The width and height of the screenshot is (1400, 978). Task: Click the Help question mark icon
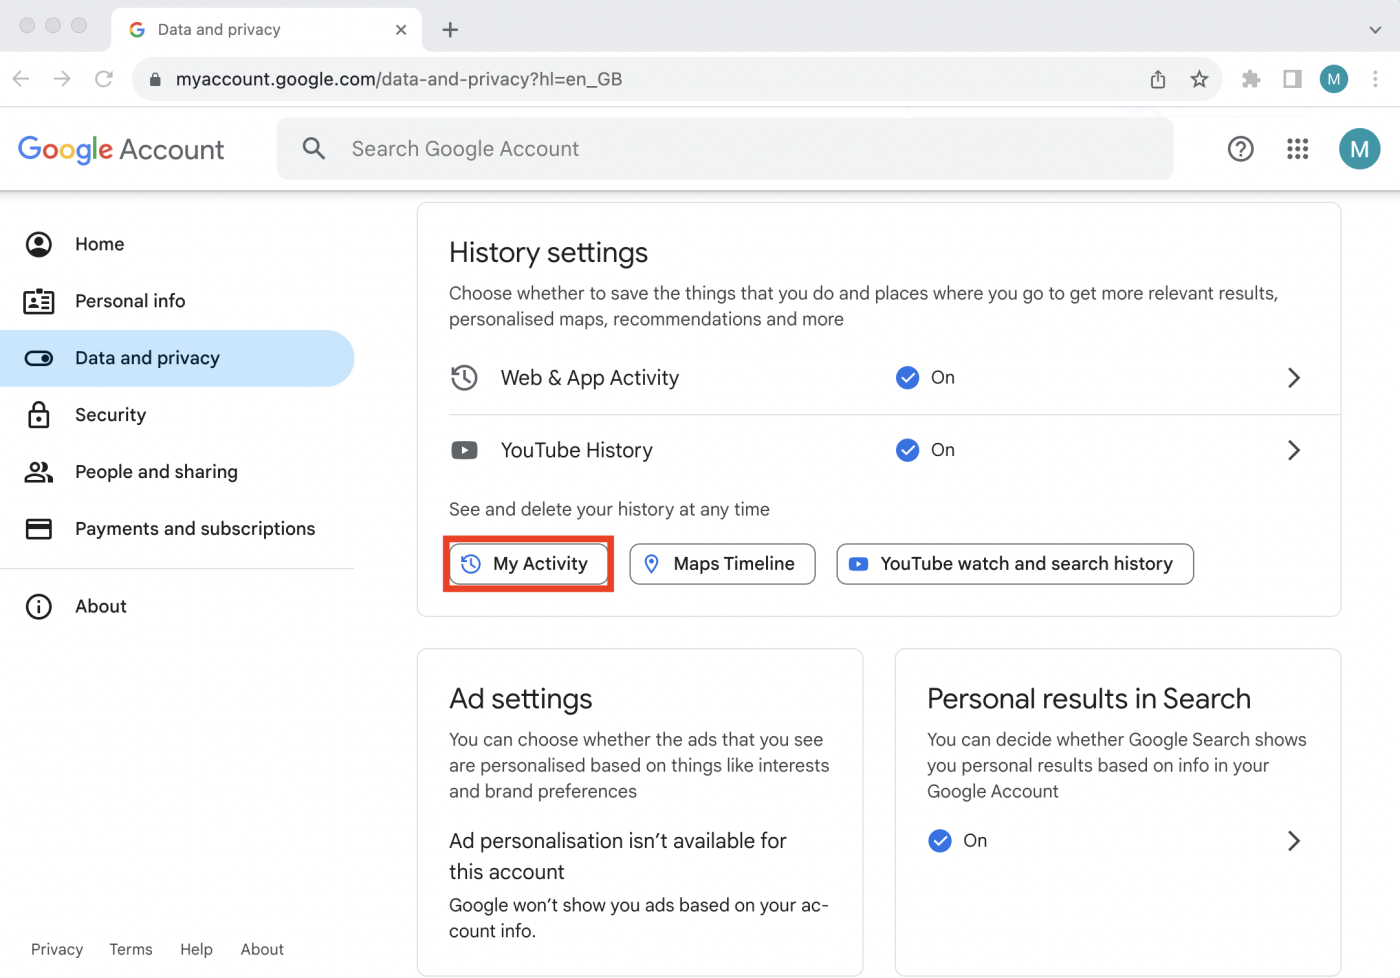(1240, 148)
